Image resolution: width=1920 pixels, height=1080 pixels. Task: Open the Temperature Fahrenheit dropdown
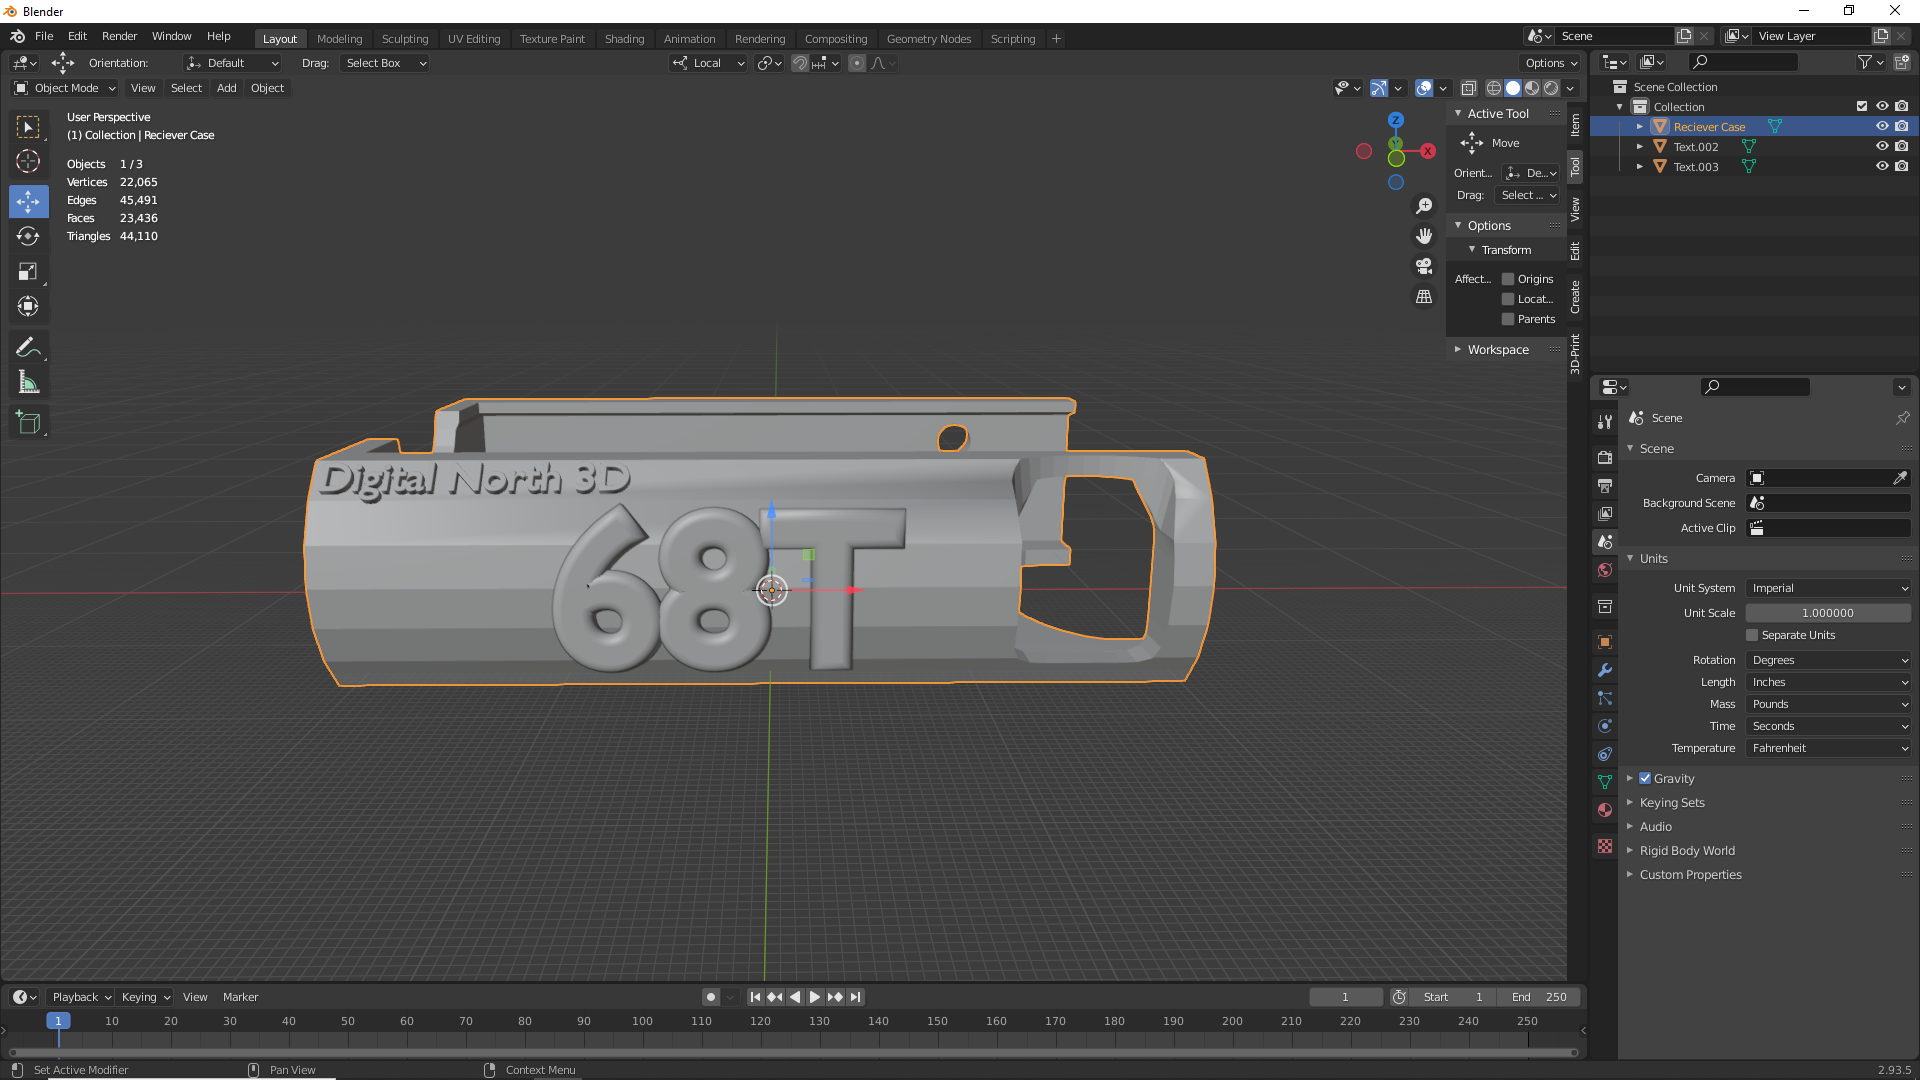tap(1828, 748)
